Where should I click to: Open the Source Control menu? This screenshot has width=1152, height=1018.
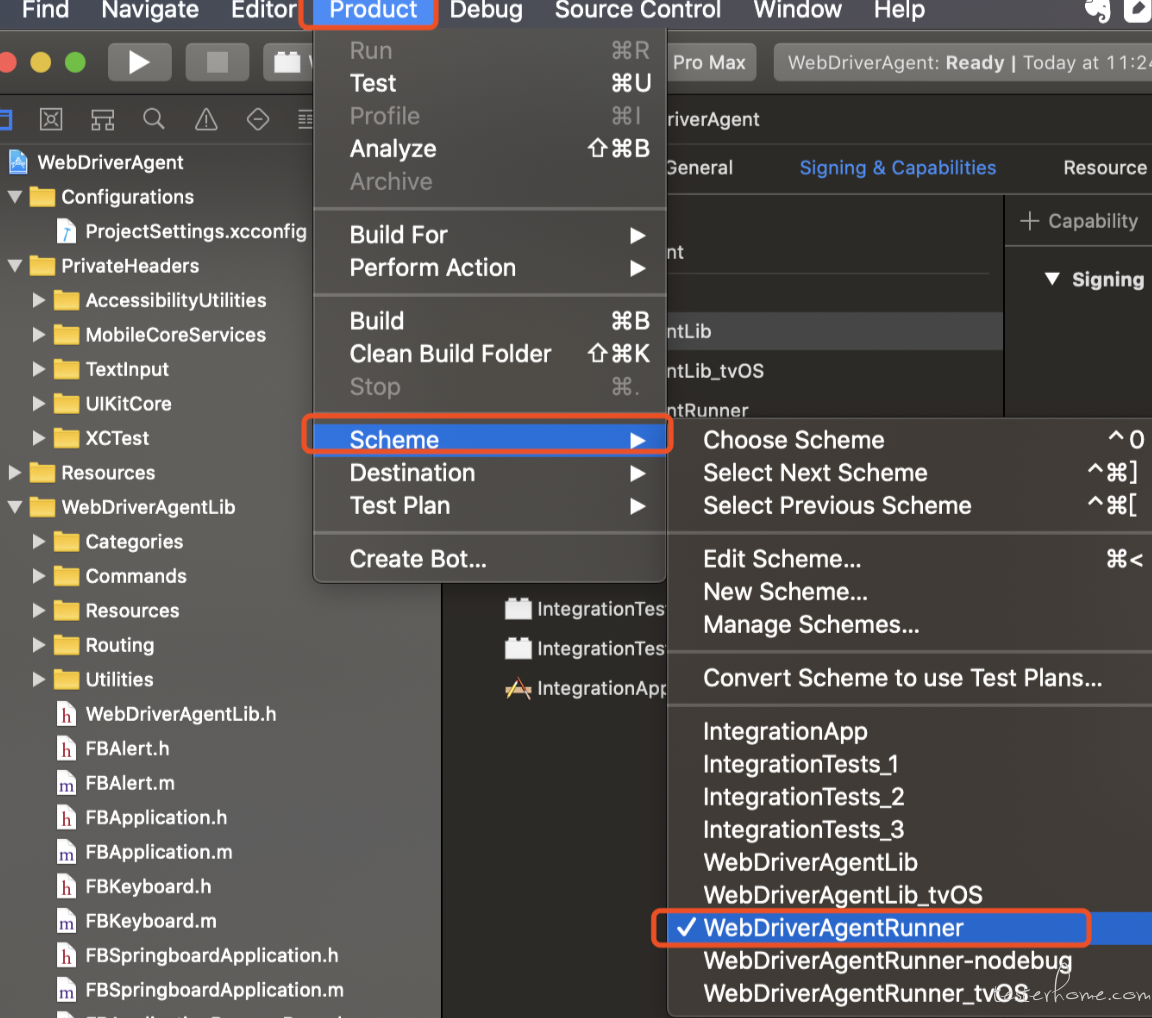point(638,10)
